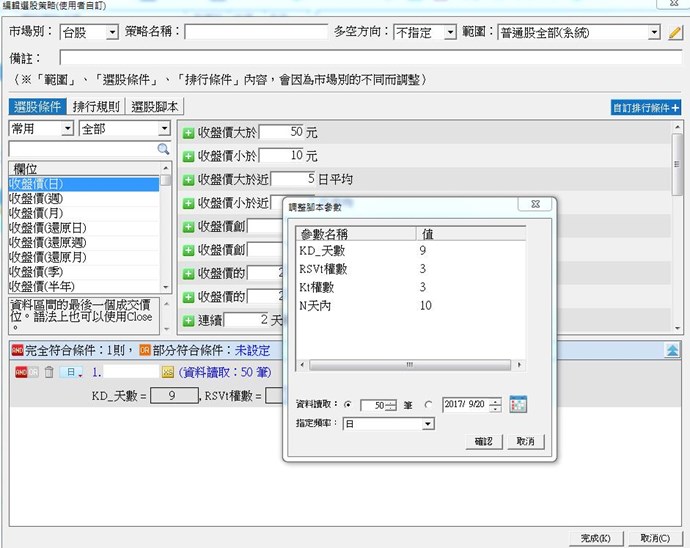Add the 連續 天 condition using green plus
The width and height of the screenshot is (690, 548).
click(188, 320)
